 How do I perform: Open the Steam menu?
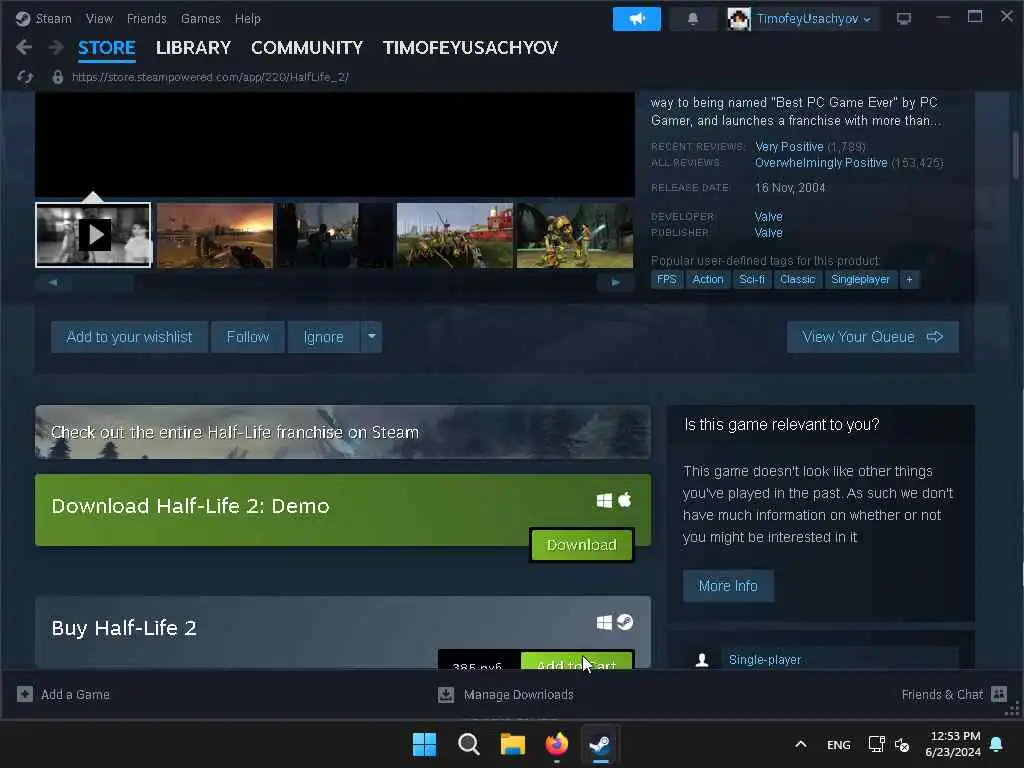pos(54,18)
